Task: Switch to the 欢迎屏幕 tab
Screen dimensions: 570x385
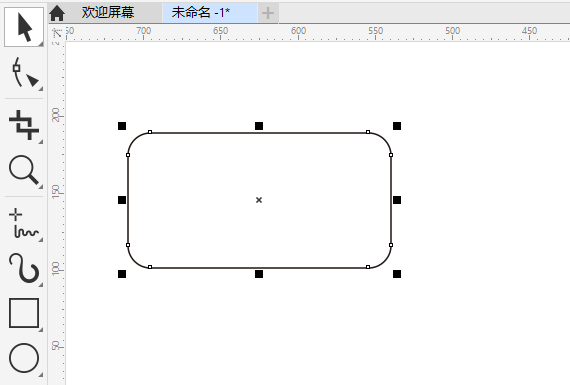Action: coord(108,13)
